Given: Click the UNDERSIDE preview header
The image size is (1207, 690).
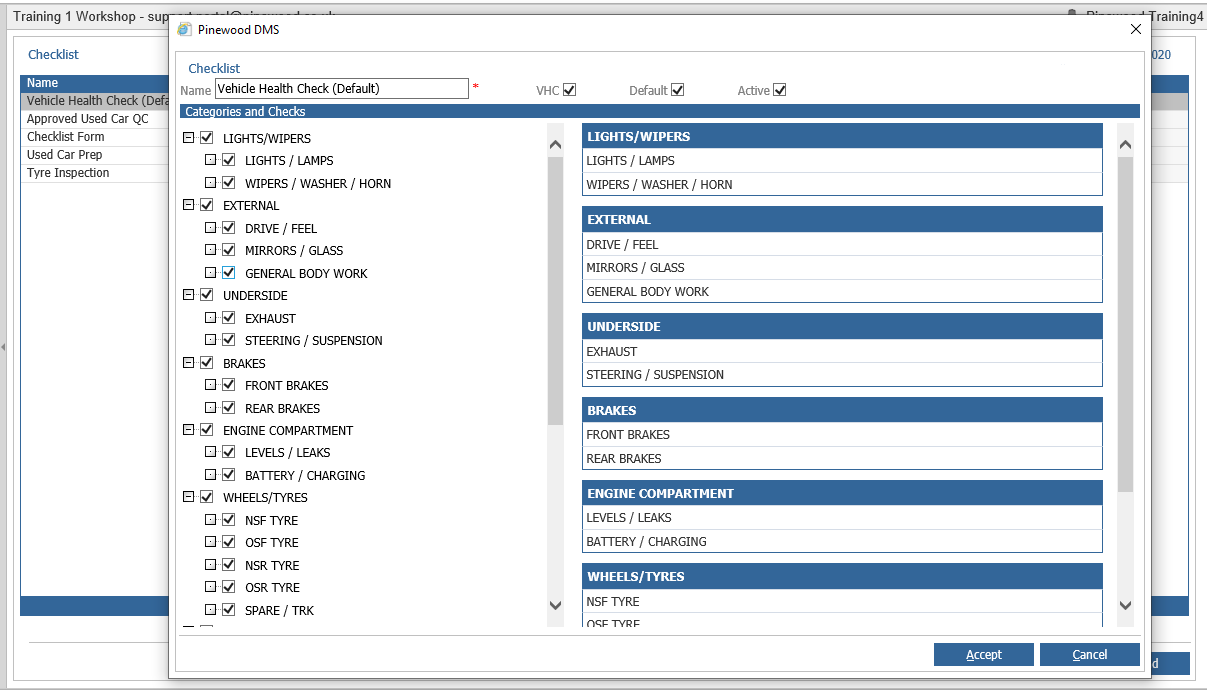Looking at the screenshot, I should pos(842,326).
